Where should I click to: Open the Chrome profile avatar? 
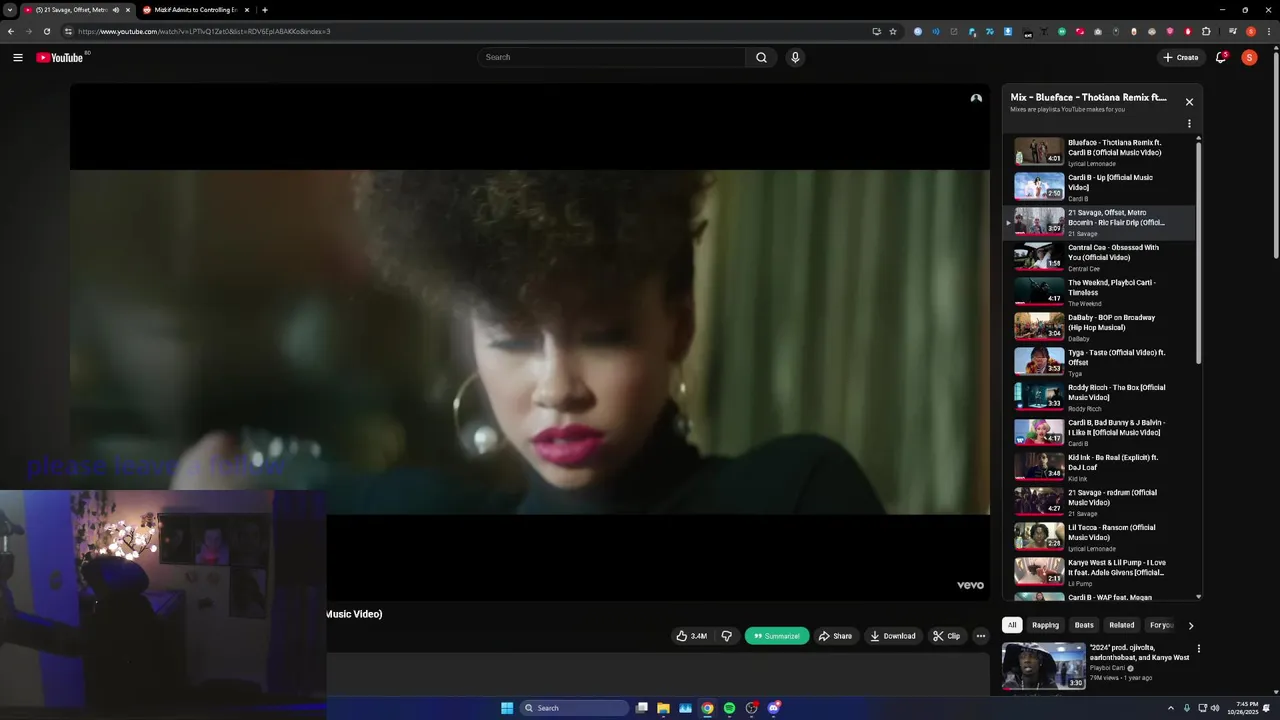1250,31
